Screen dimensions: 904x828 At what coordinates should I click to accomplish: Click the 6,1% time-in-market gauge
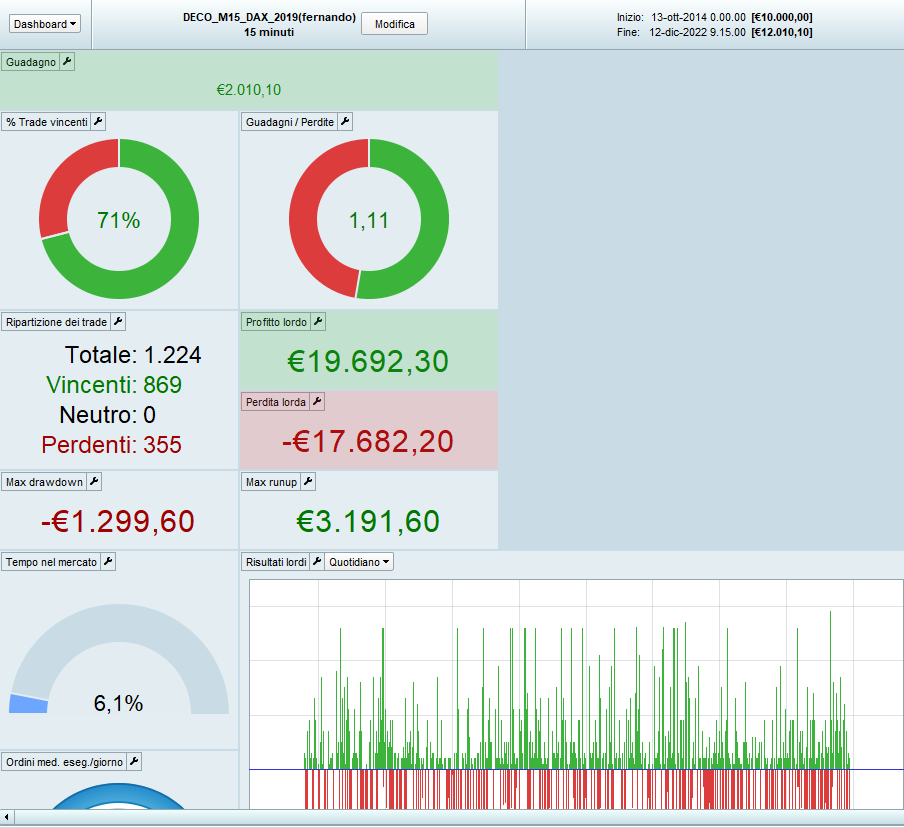coord(119,660)
